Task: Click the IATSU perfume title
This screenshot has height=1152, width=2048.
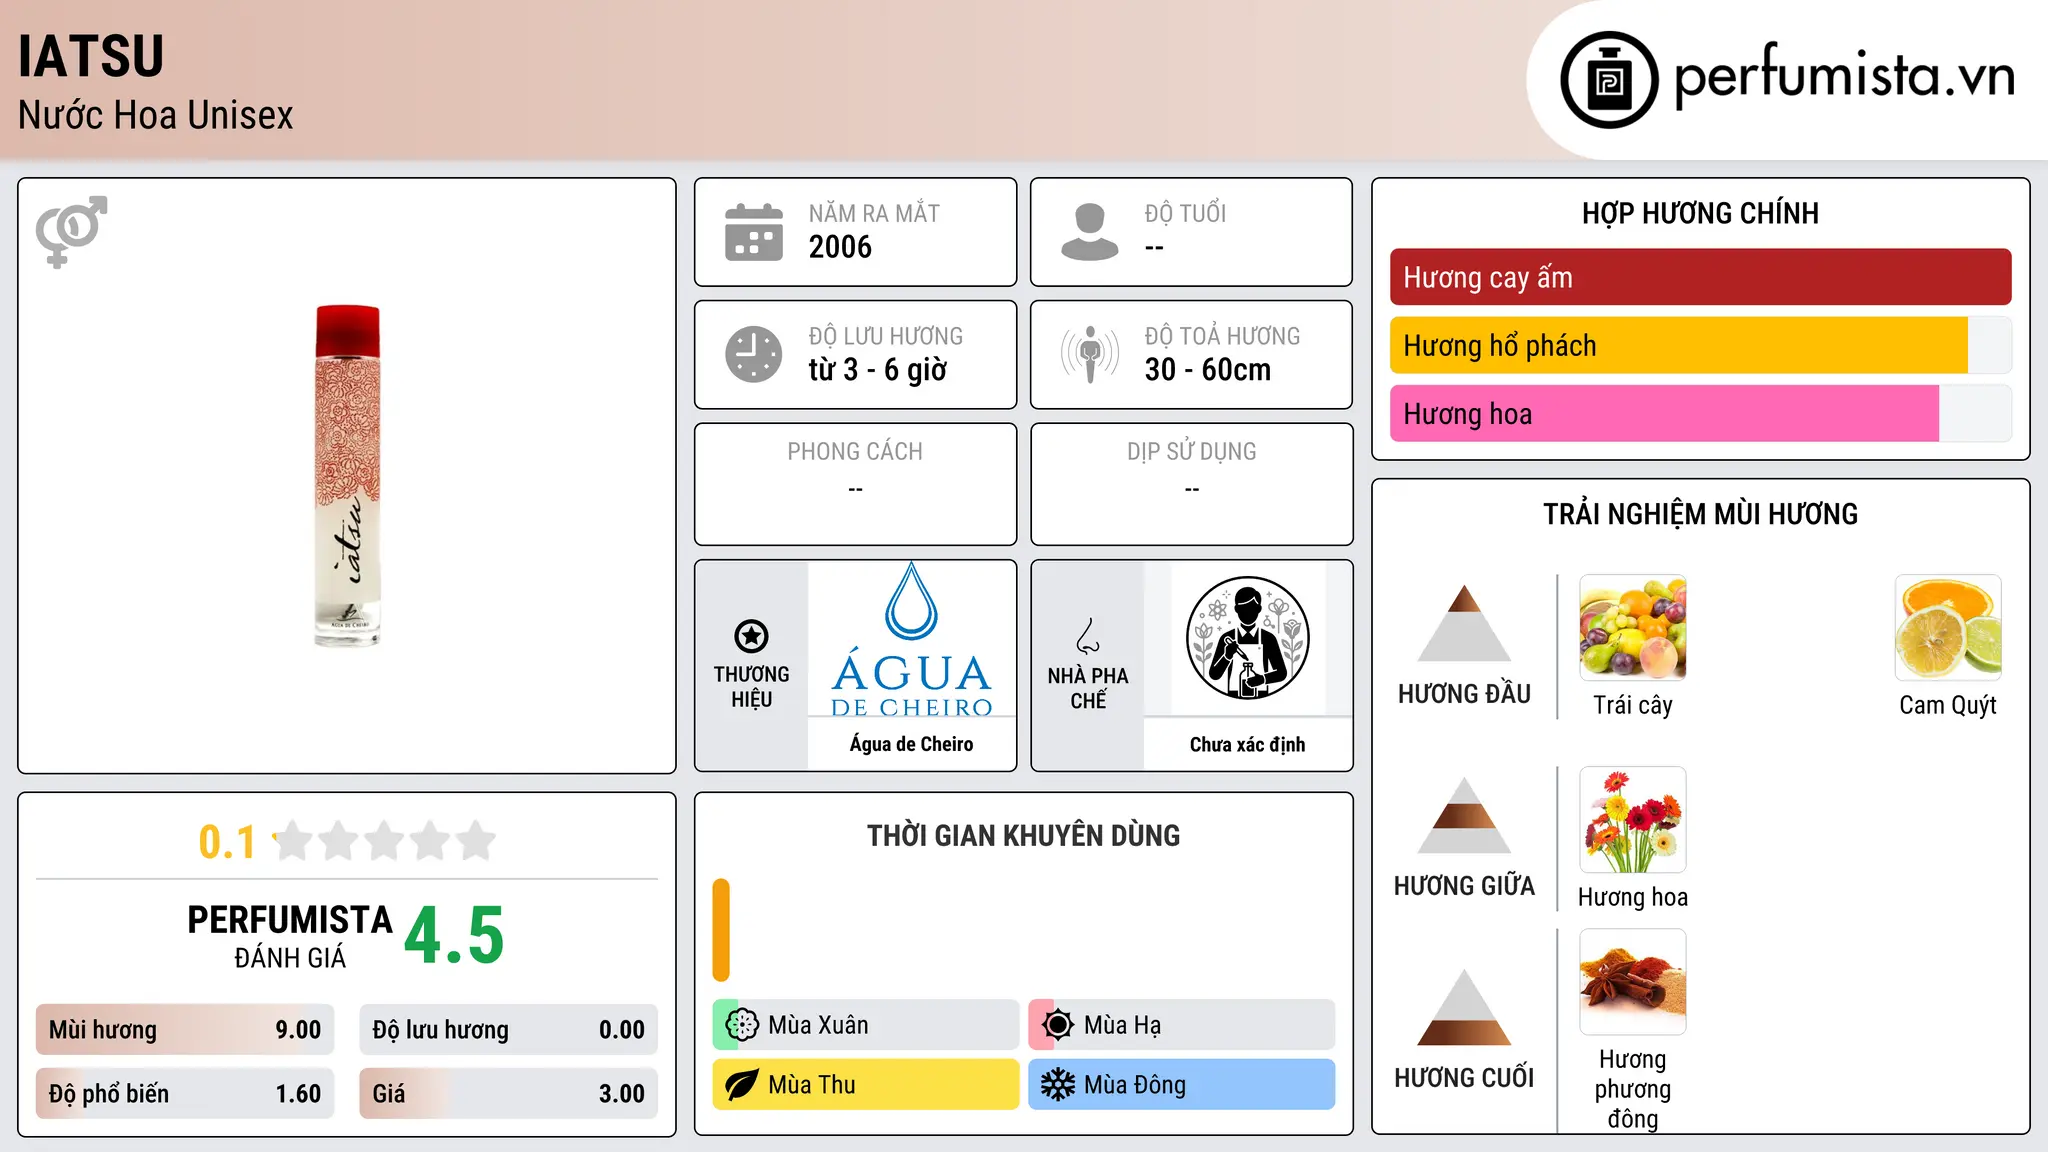Action: [91, 56]
